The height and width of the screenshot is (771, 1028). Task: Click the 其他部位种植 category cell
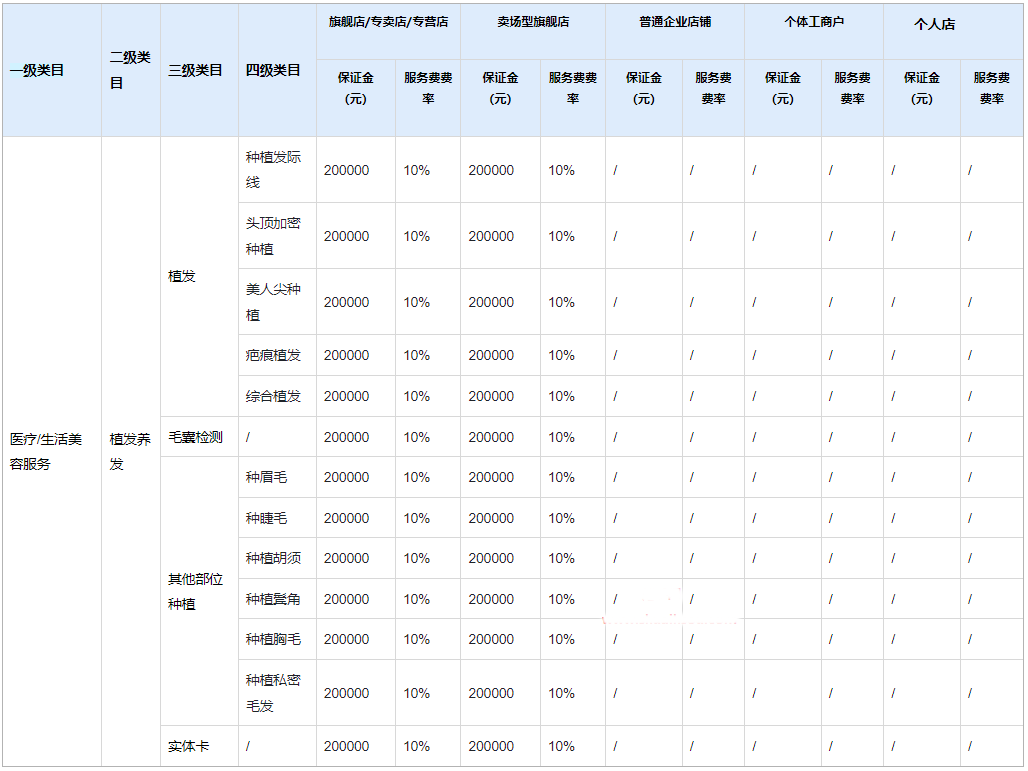[196, 592]
